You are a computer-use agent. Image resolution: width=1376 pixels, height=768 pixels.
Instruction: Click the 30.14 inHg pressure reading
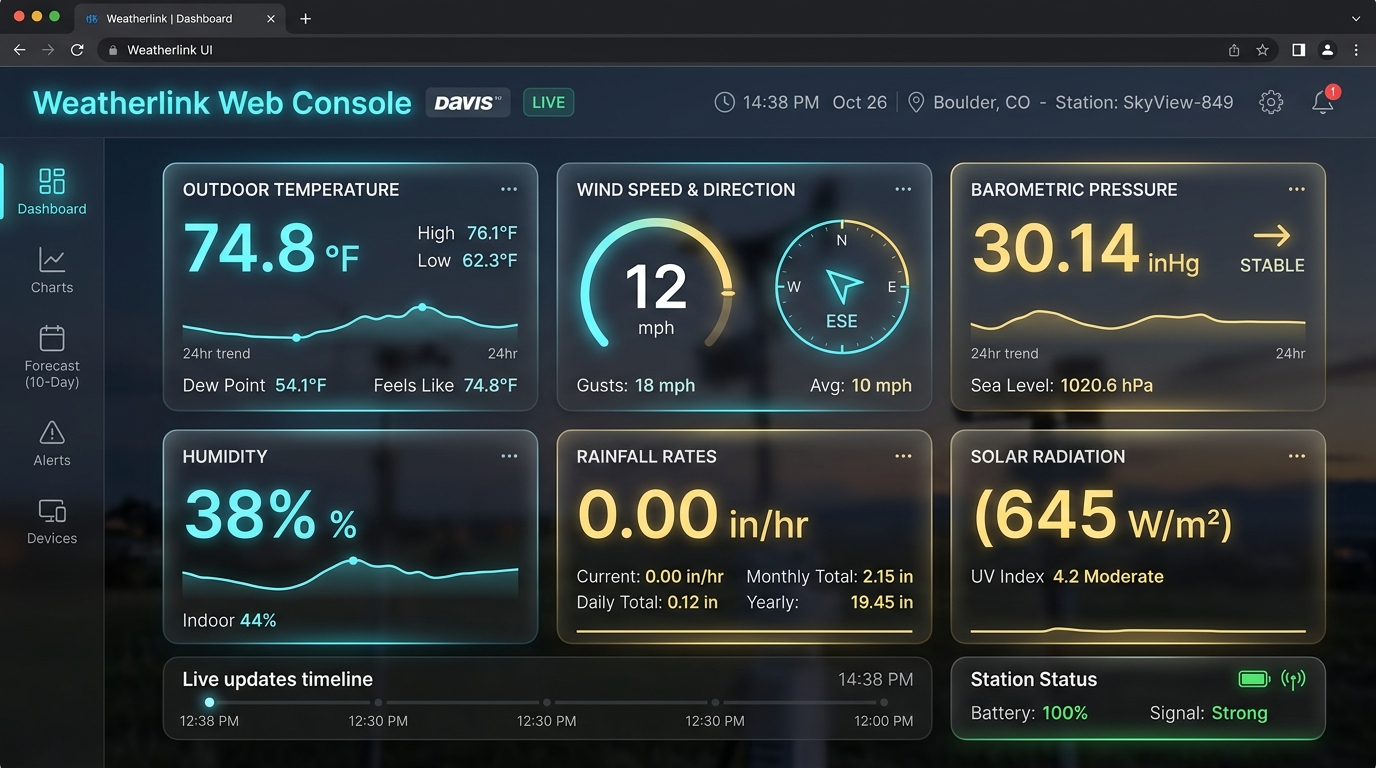pyautogui.click(x=1085, y=248)
